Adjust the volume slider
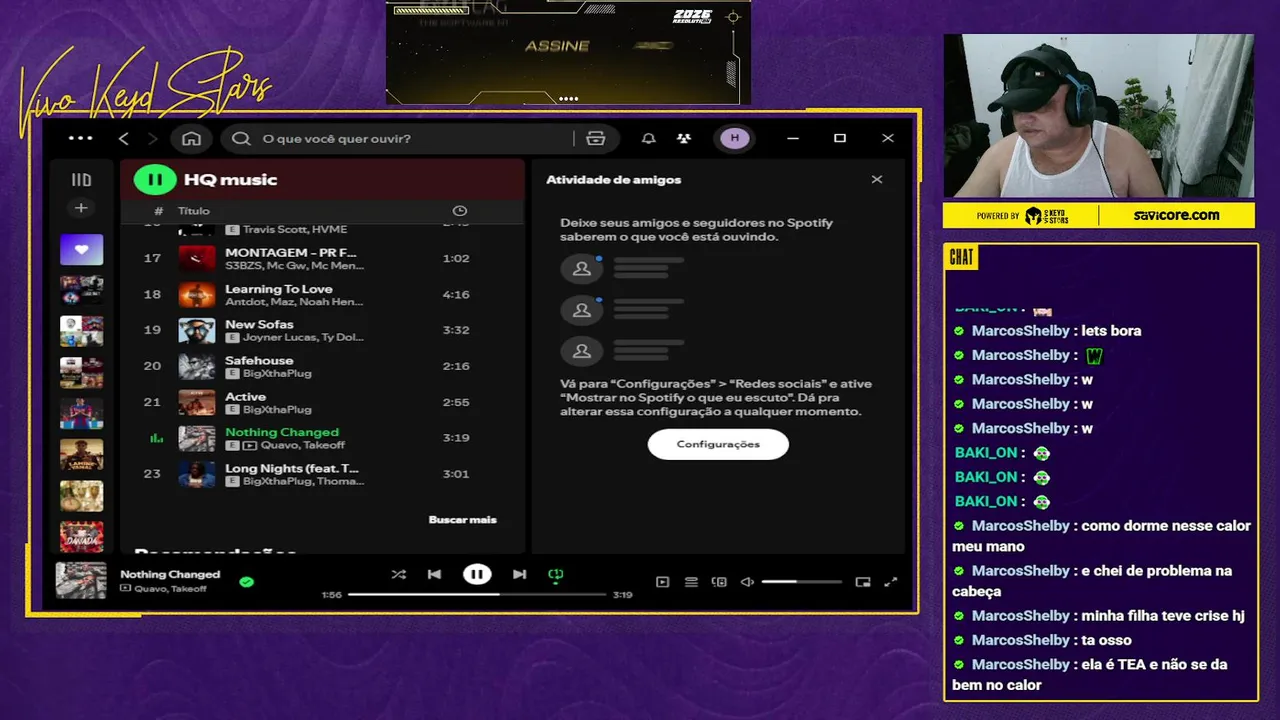 (802, 582)
